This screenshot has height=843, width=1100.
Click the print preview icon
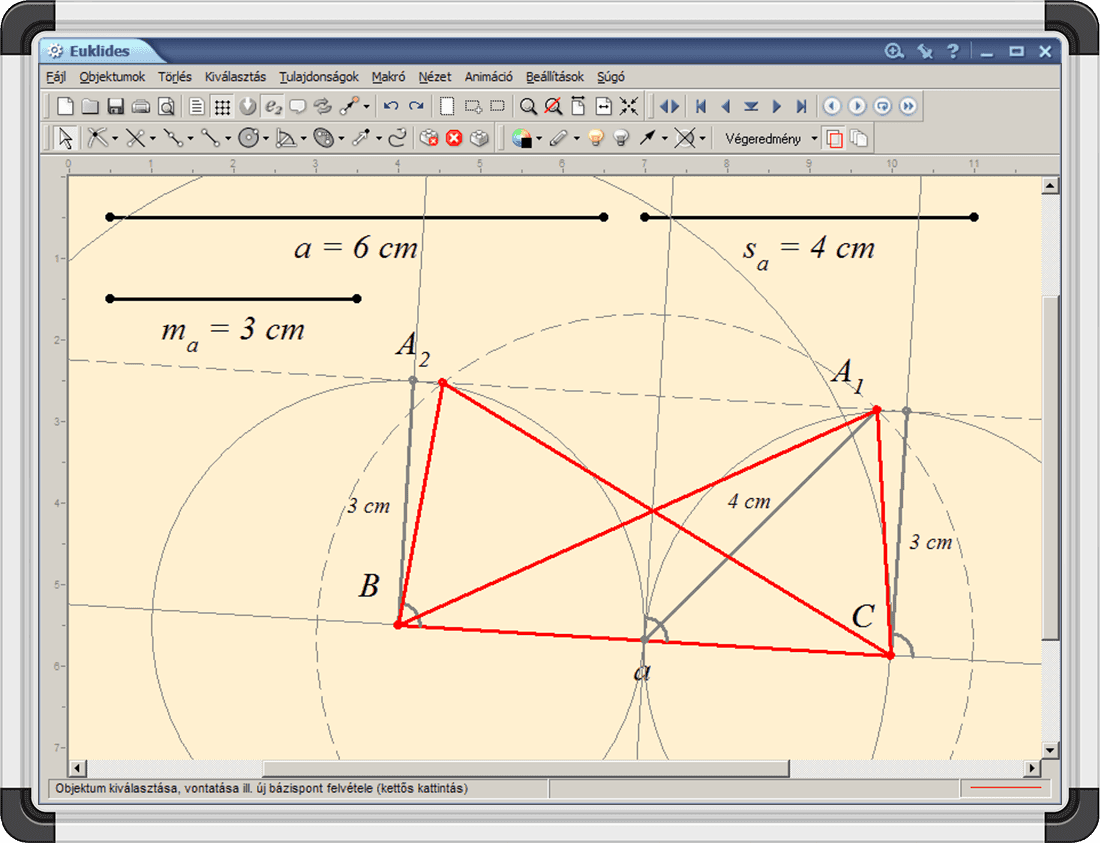(x=166, y=106)
